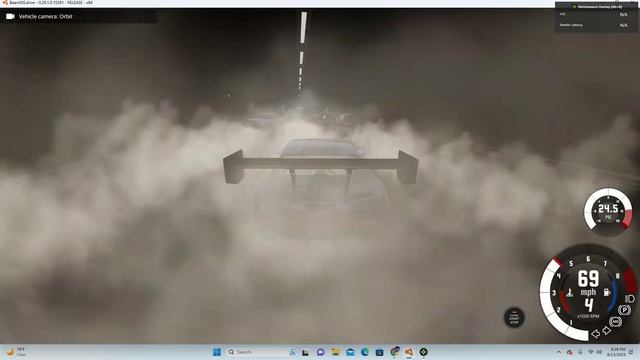
Task: Open Task View on the taskbar
Action: coord(305,352)
